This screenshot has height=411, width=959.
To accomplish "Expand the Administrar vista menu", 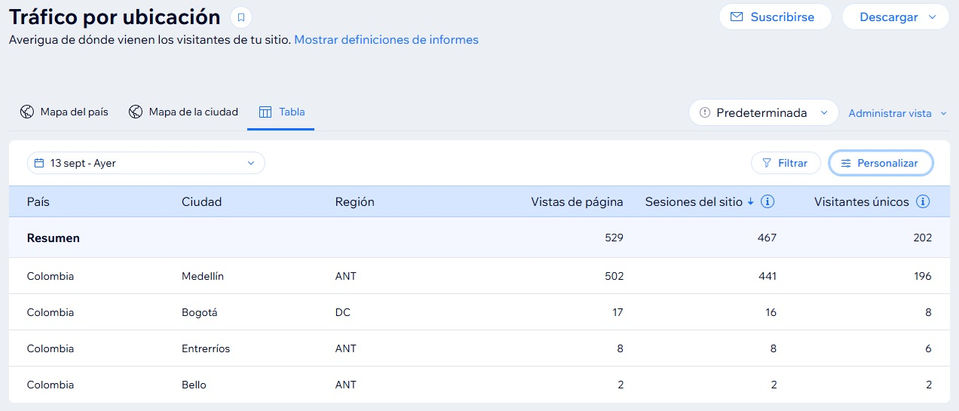I will click(x=896, y=113).
